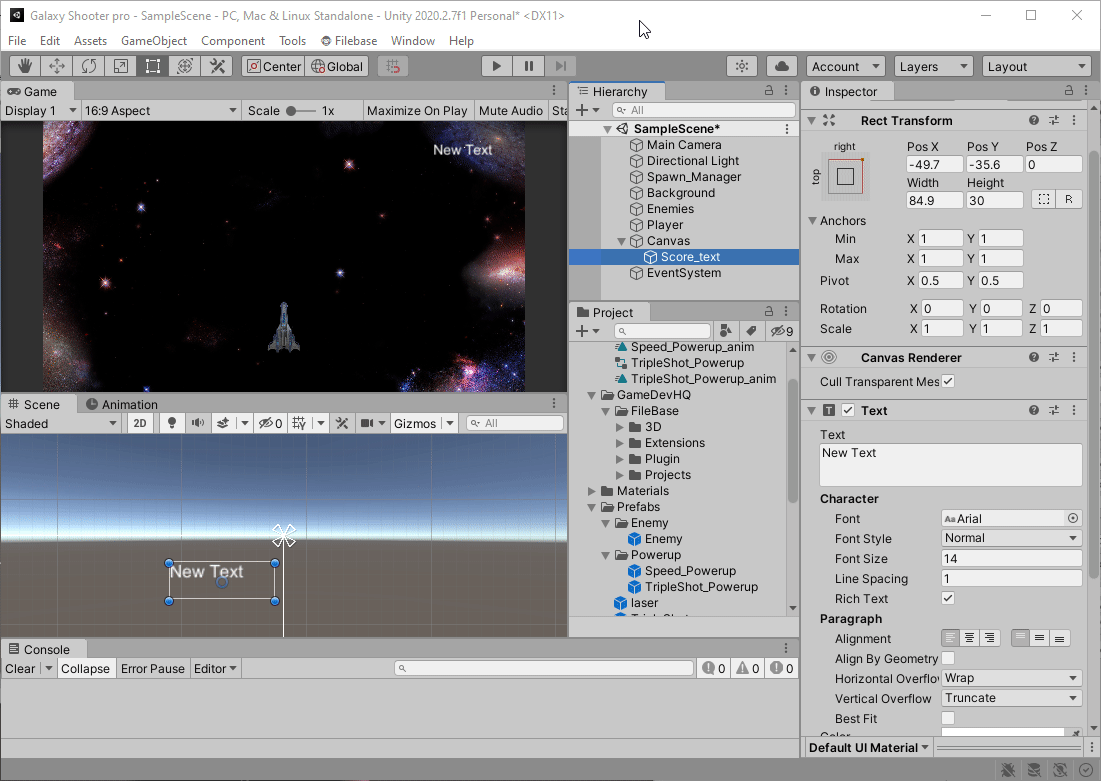Open the Font Style dropdown
Screen dimensions: 1101x781
click(1011, 538)
